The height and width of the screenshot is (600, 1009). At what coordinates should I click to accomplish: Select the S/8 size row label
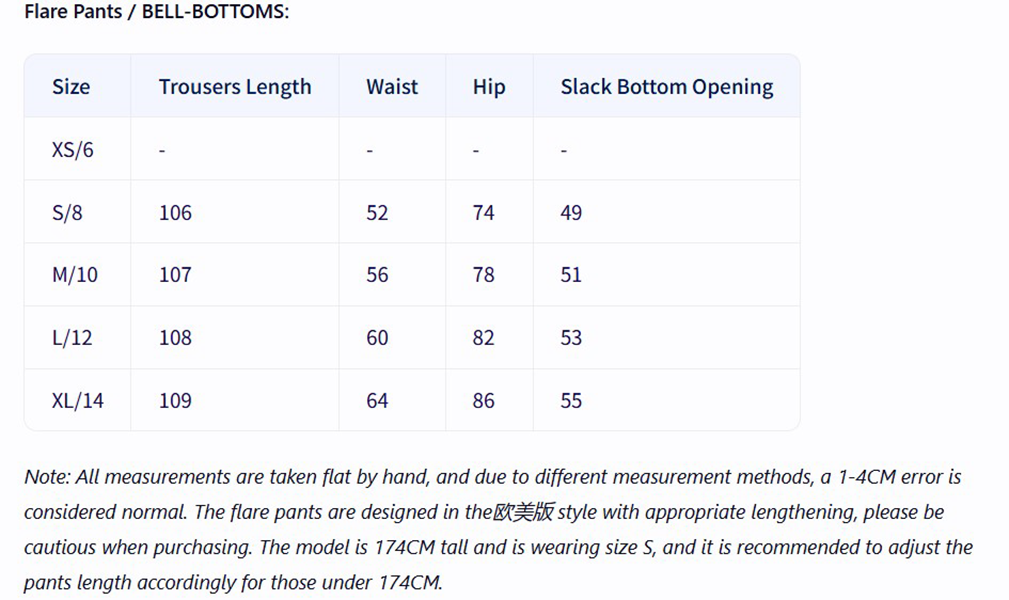[x=68, y=213]
